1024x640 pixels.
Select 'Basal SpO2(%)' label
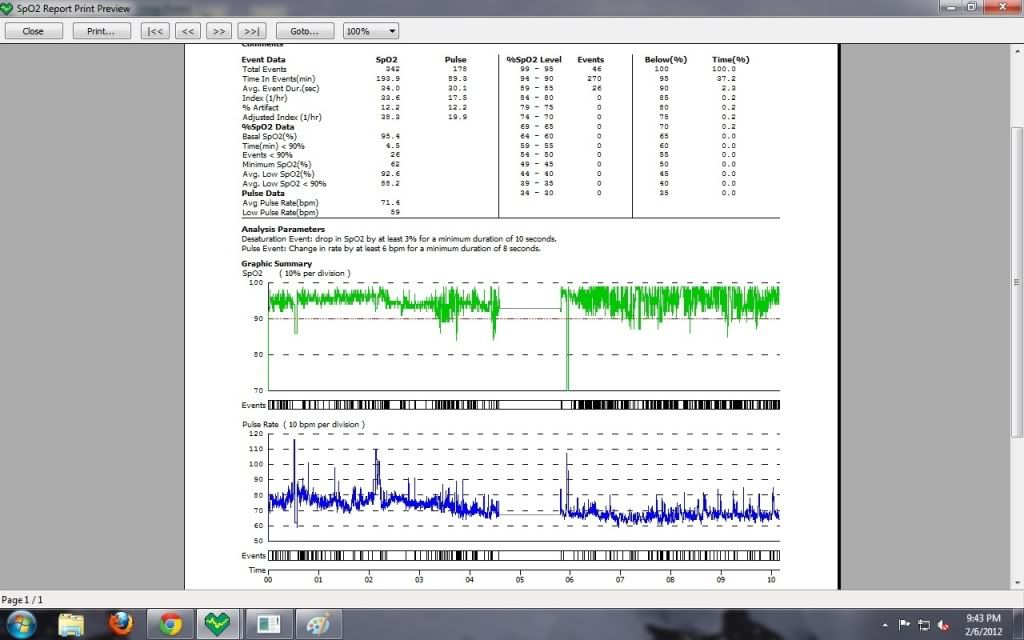point(269,136)
